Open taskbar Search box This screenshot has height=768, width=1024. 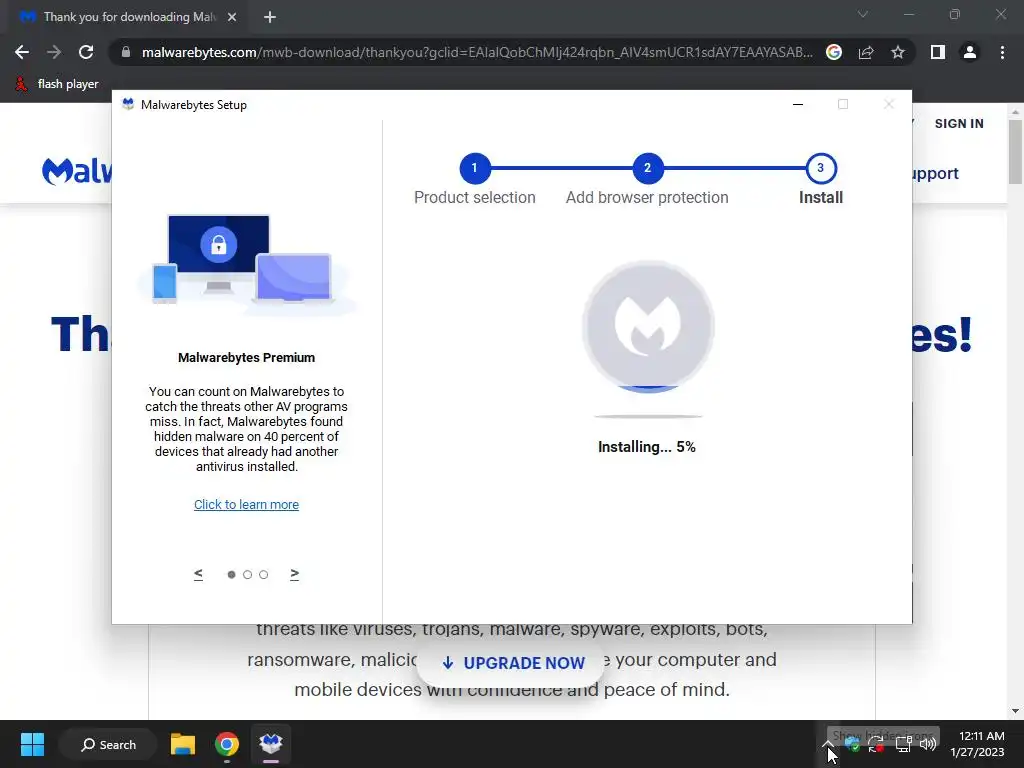[x=108, y=744]
